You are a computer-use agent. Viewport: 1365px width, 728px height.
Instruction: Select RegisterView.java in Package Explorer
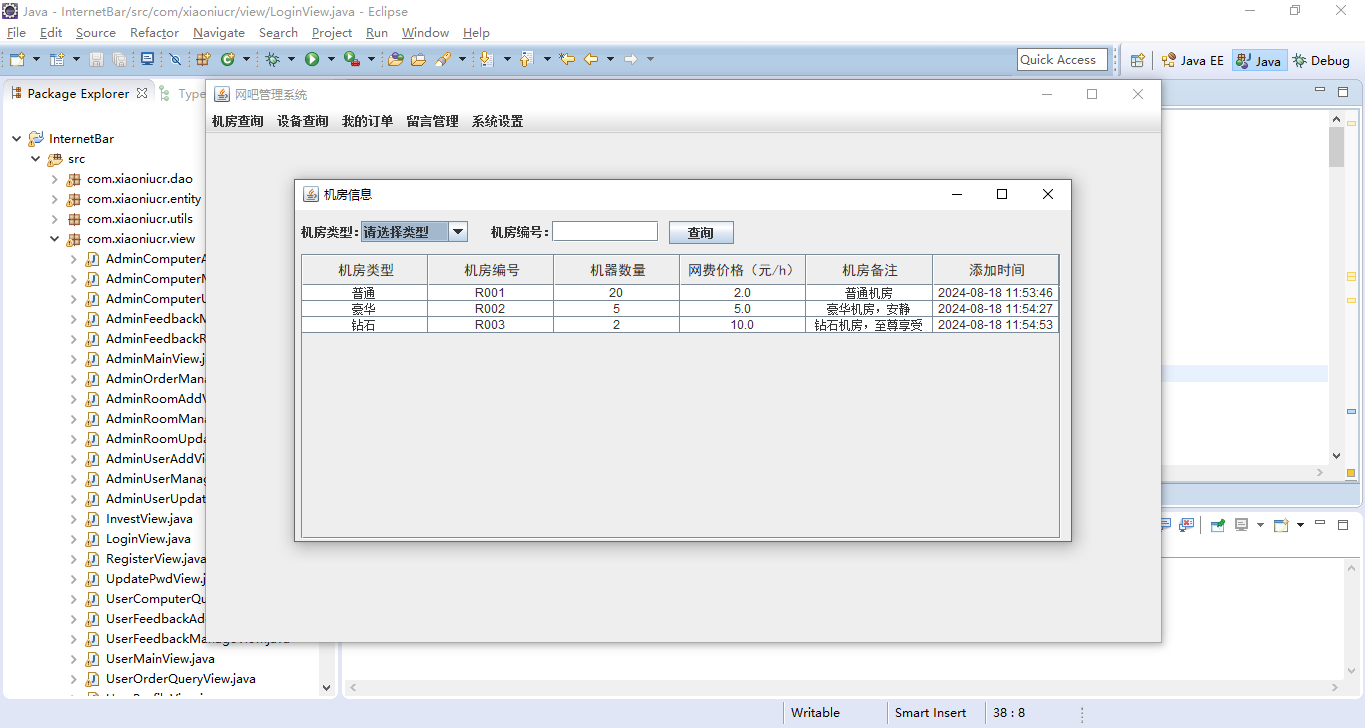(155, 559)
